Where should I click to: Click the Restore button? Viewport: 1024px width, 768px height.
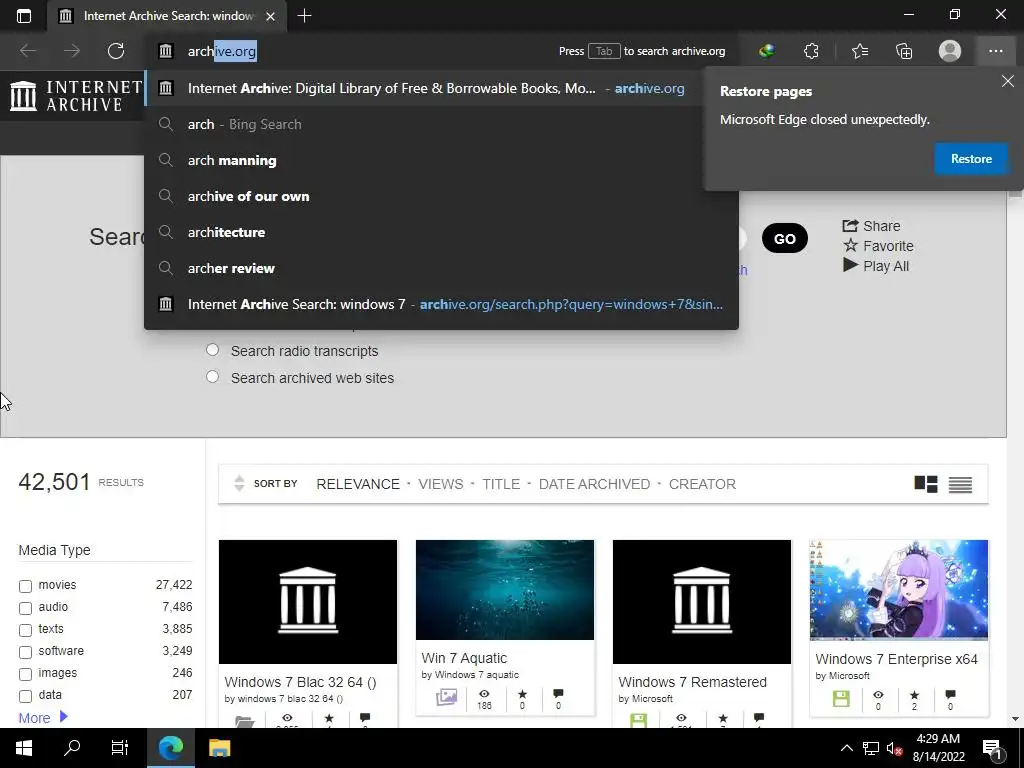pyautogui.click(x=971, y=159)
